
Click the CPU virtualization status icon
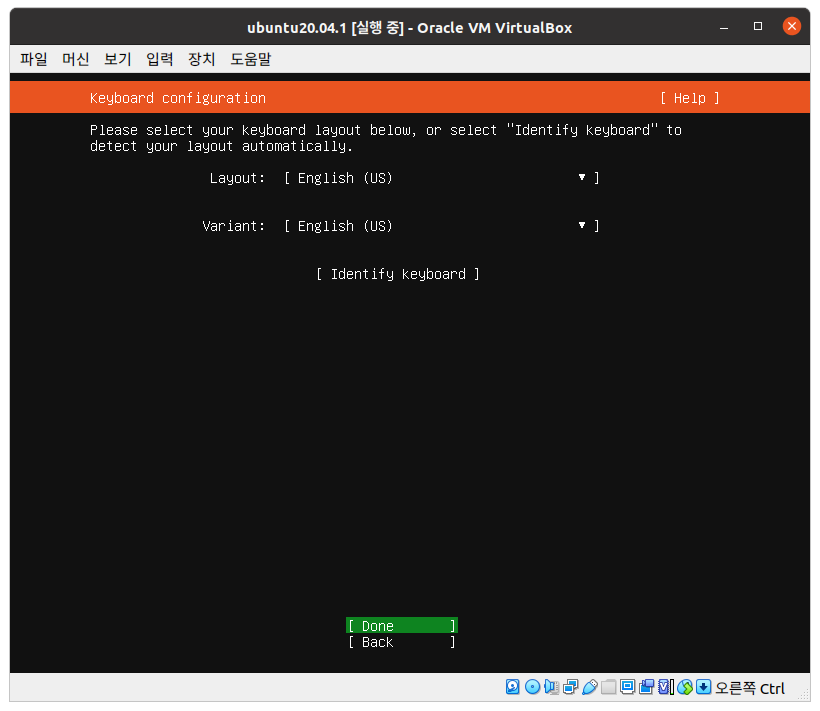(666, 686)
